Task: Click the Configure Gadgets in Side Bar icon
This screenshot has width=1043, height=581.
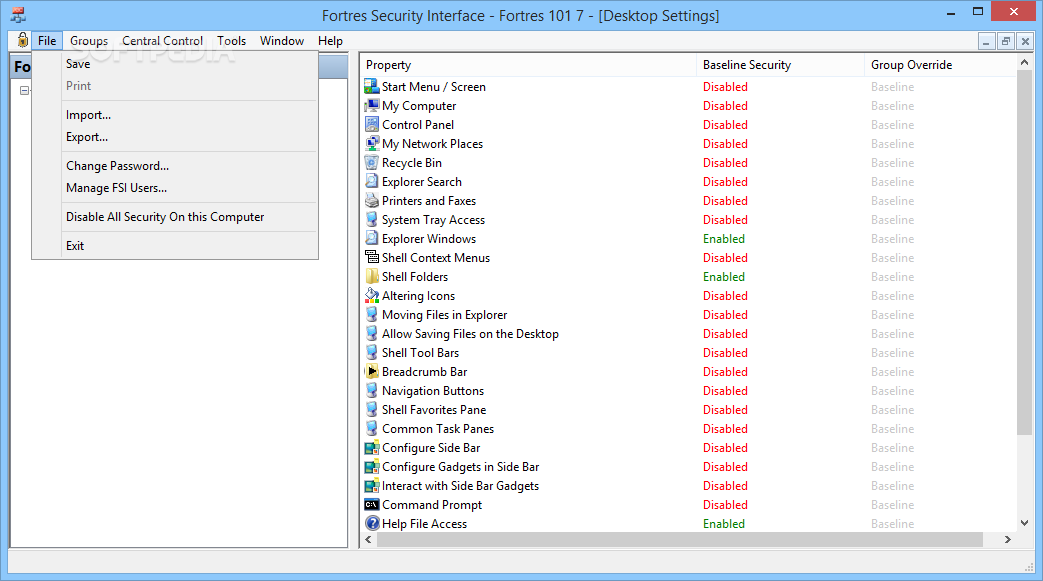Action: (x=372, y=467)
